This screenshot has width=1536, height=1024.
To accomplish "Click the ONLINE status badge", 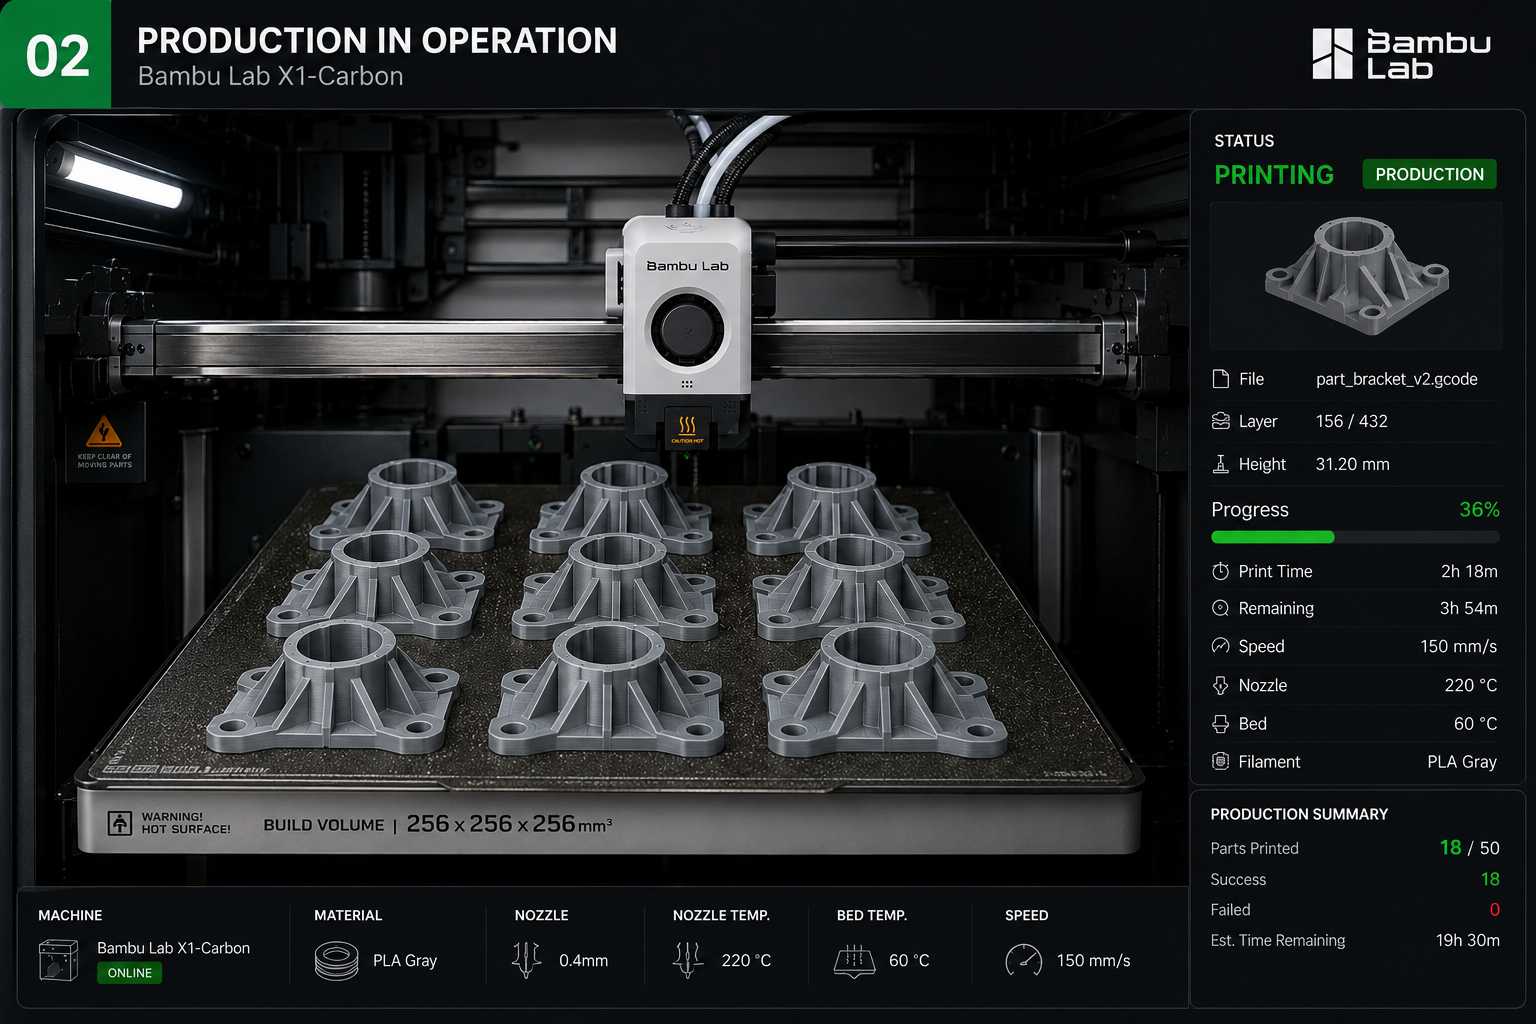I will (x=130, y=973).
